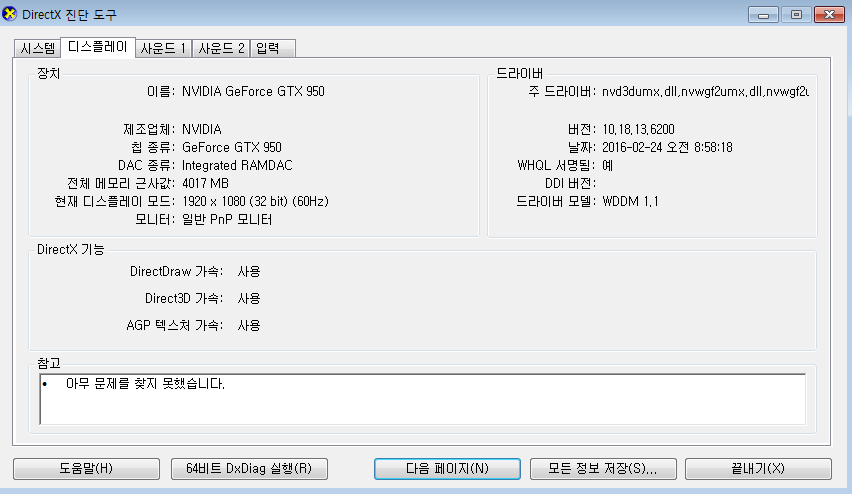
Task: Click display mode 1920 x 1080 value
Action: (x=255, y=202)
